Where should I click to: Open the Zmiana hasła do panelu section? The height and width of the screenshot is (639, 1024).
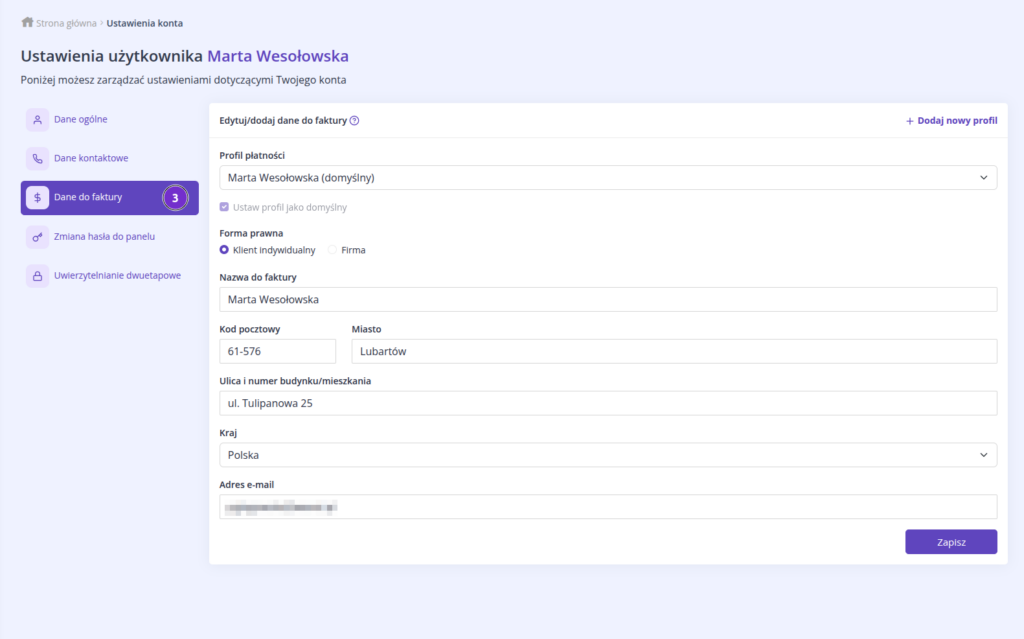(x=104, y=237)
